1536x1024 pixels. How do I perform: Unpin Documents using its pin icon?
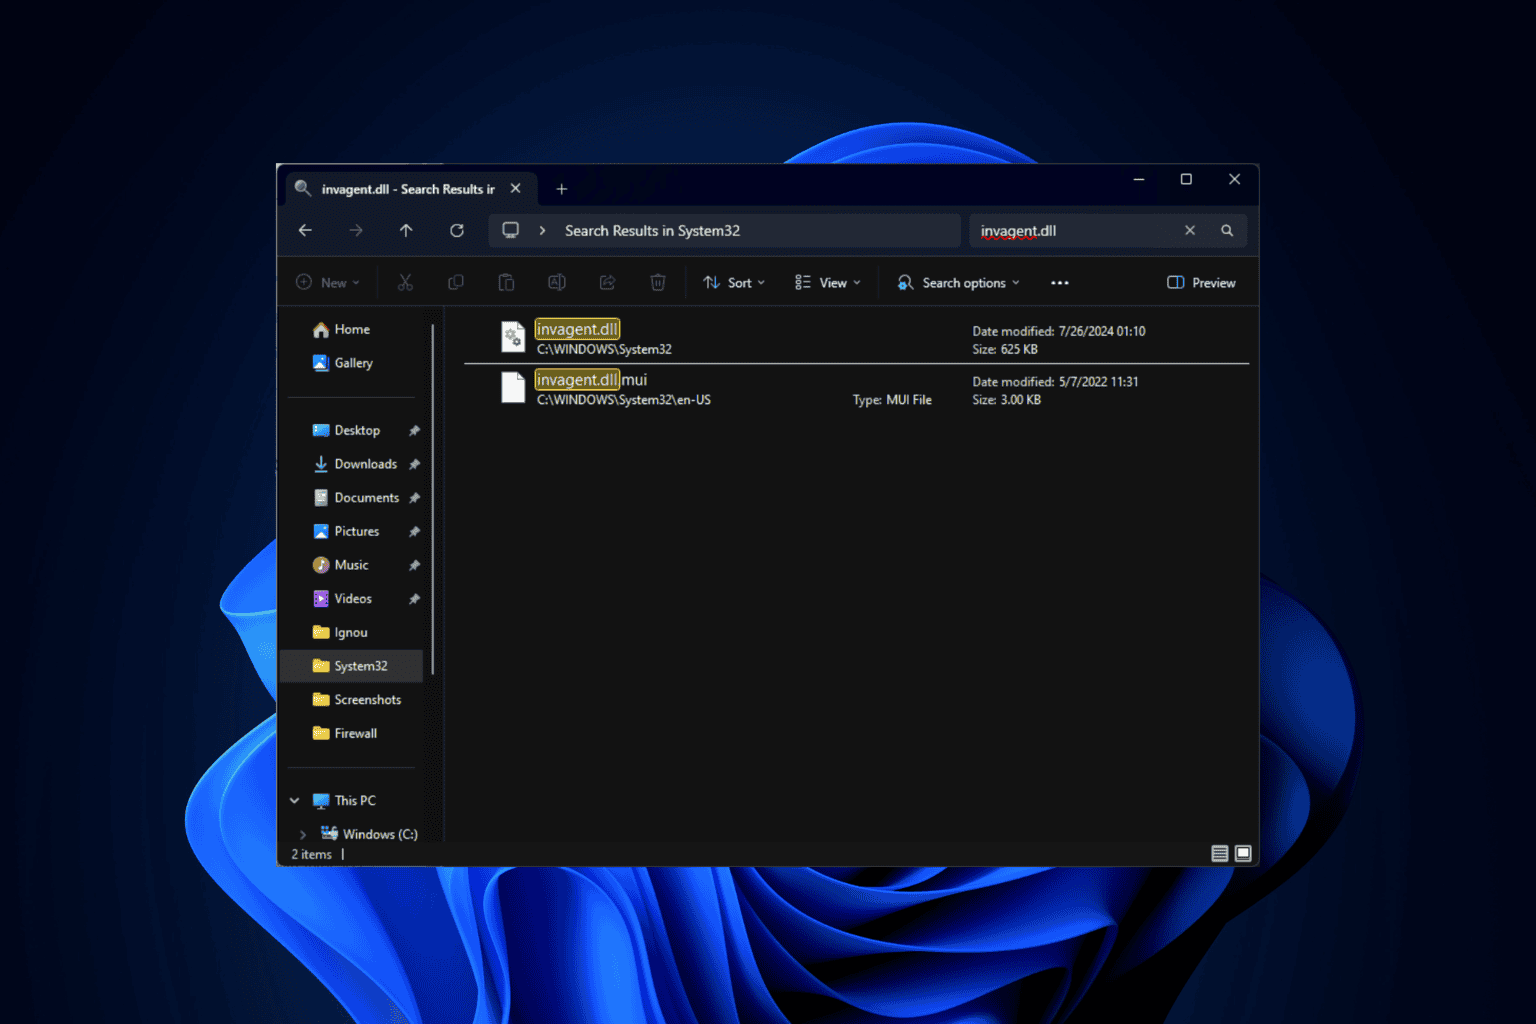click(414, 498)
